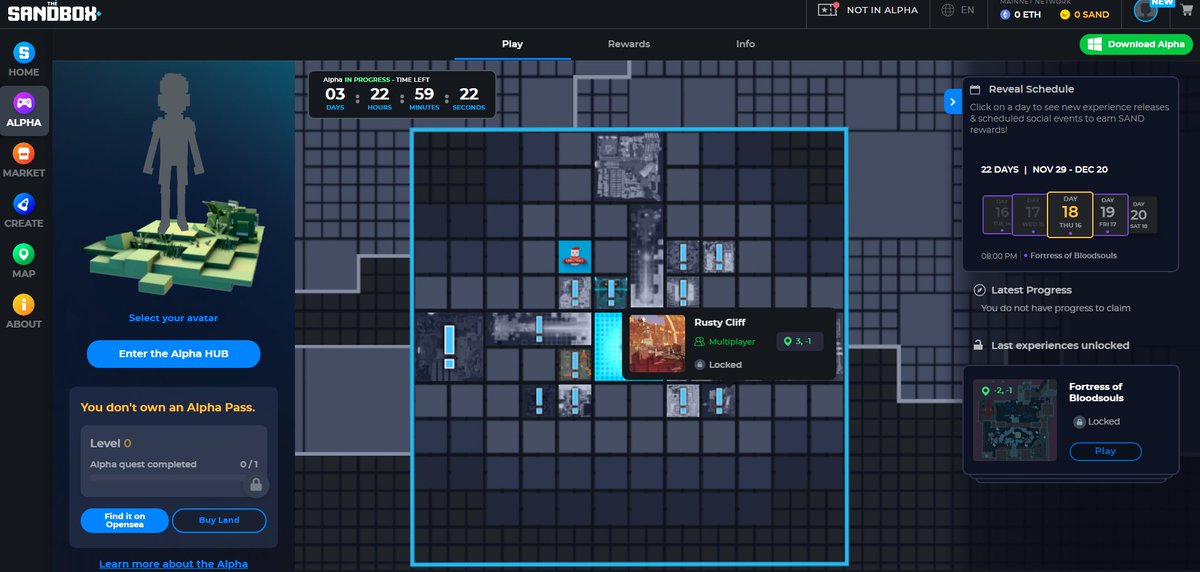1200x572 pixels.
Task: Click the compass icon beside Latest Progress
Action: (x=980, y=290)
